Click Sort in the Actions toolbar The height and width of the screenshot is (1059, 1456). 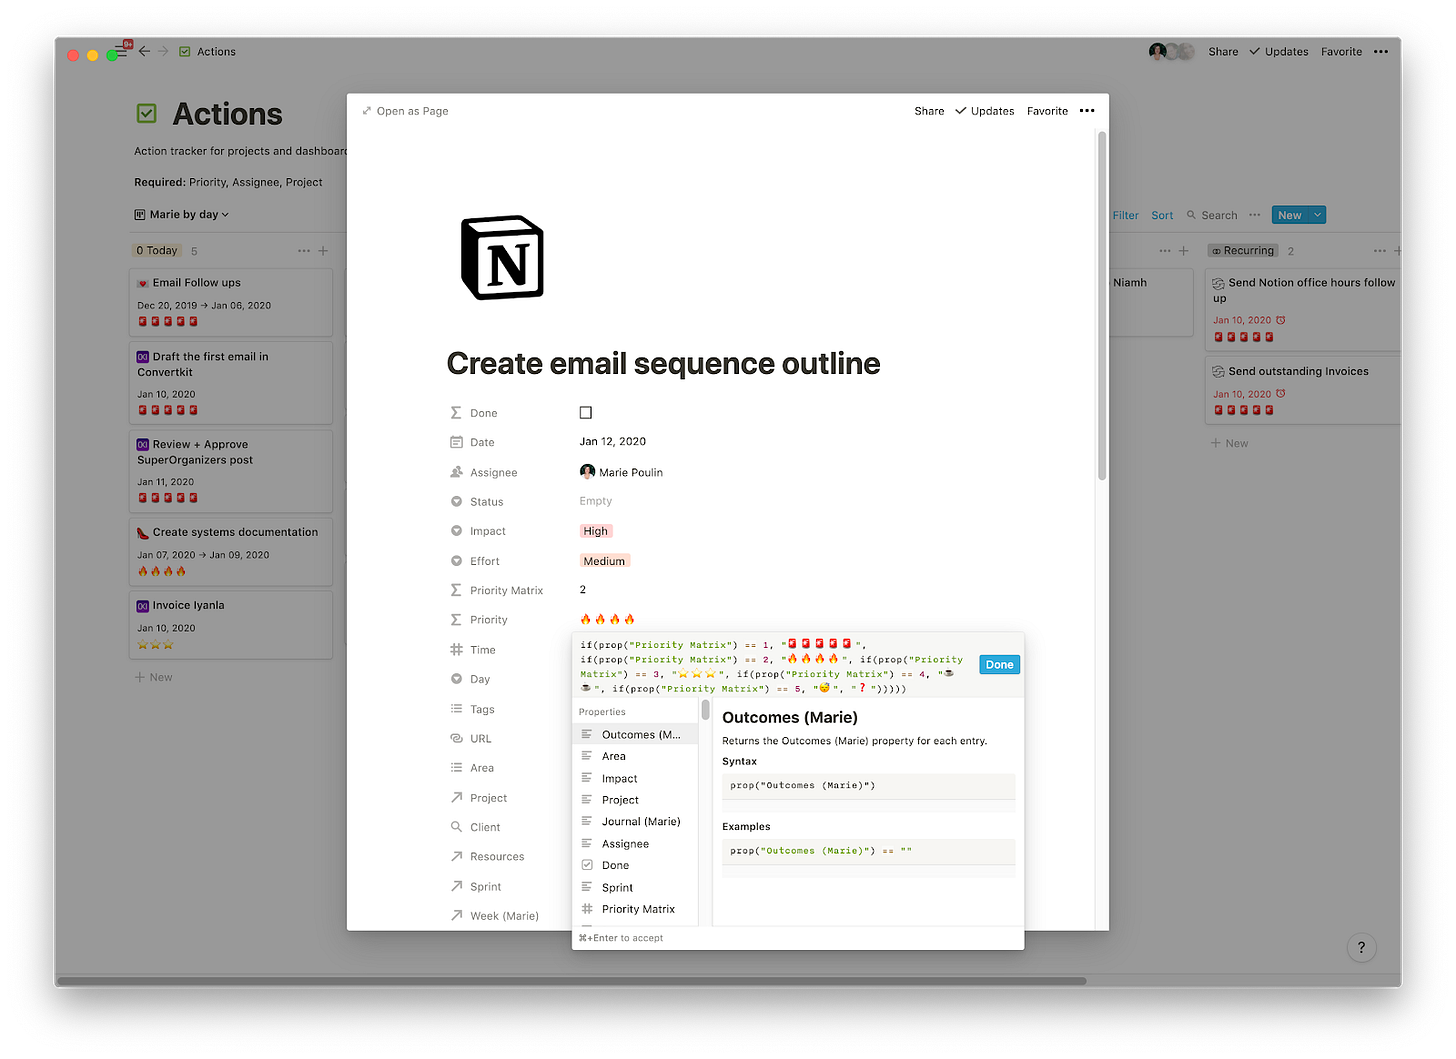coord(1162,215)
